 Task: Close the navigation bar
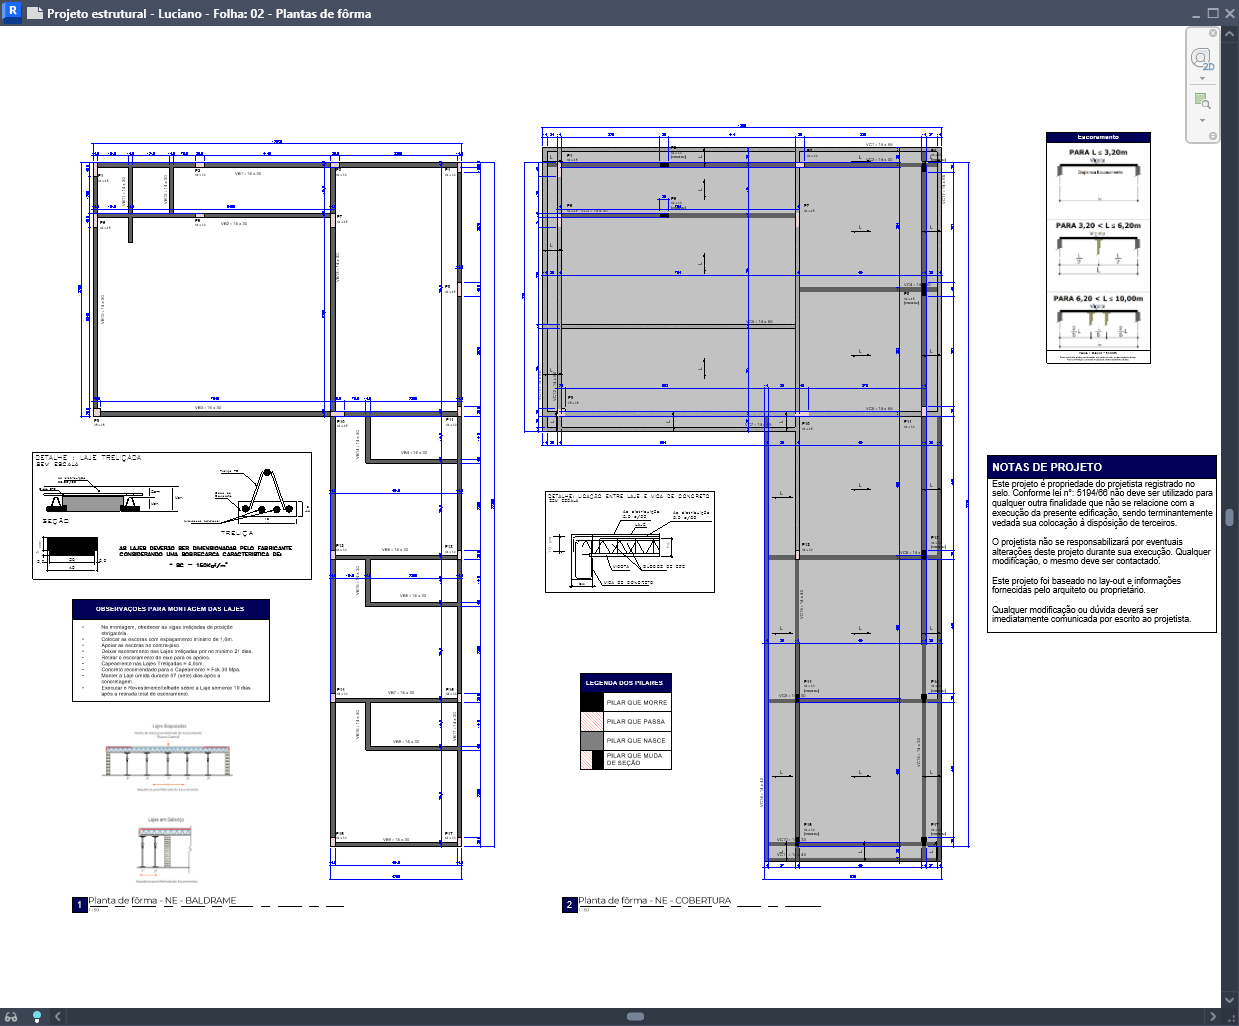1213,33
